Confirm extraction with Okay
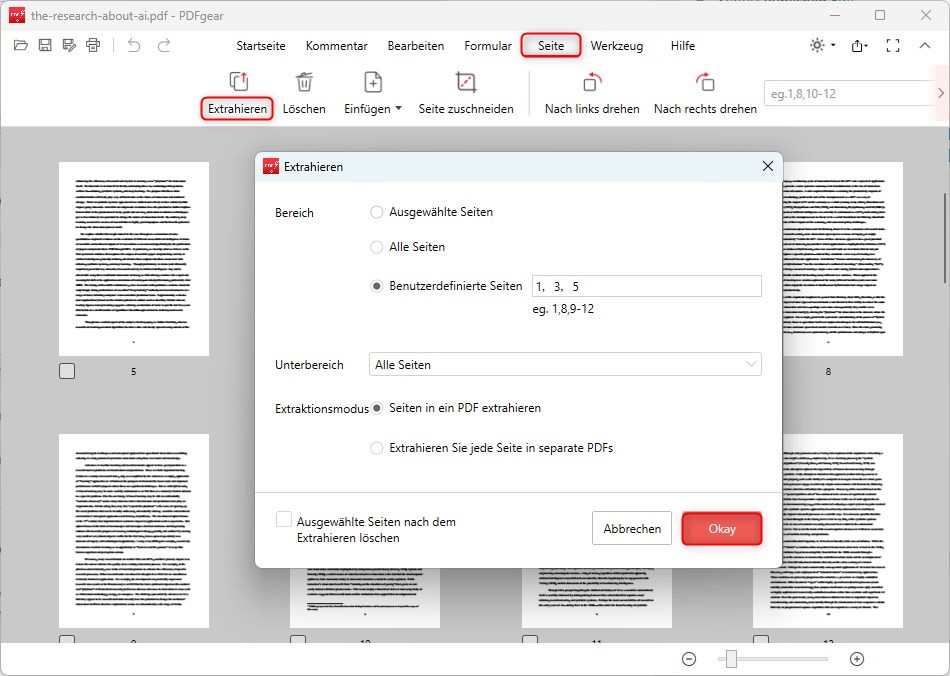Image resolution: width=950 pixels, height=676 pixels. 722,528
